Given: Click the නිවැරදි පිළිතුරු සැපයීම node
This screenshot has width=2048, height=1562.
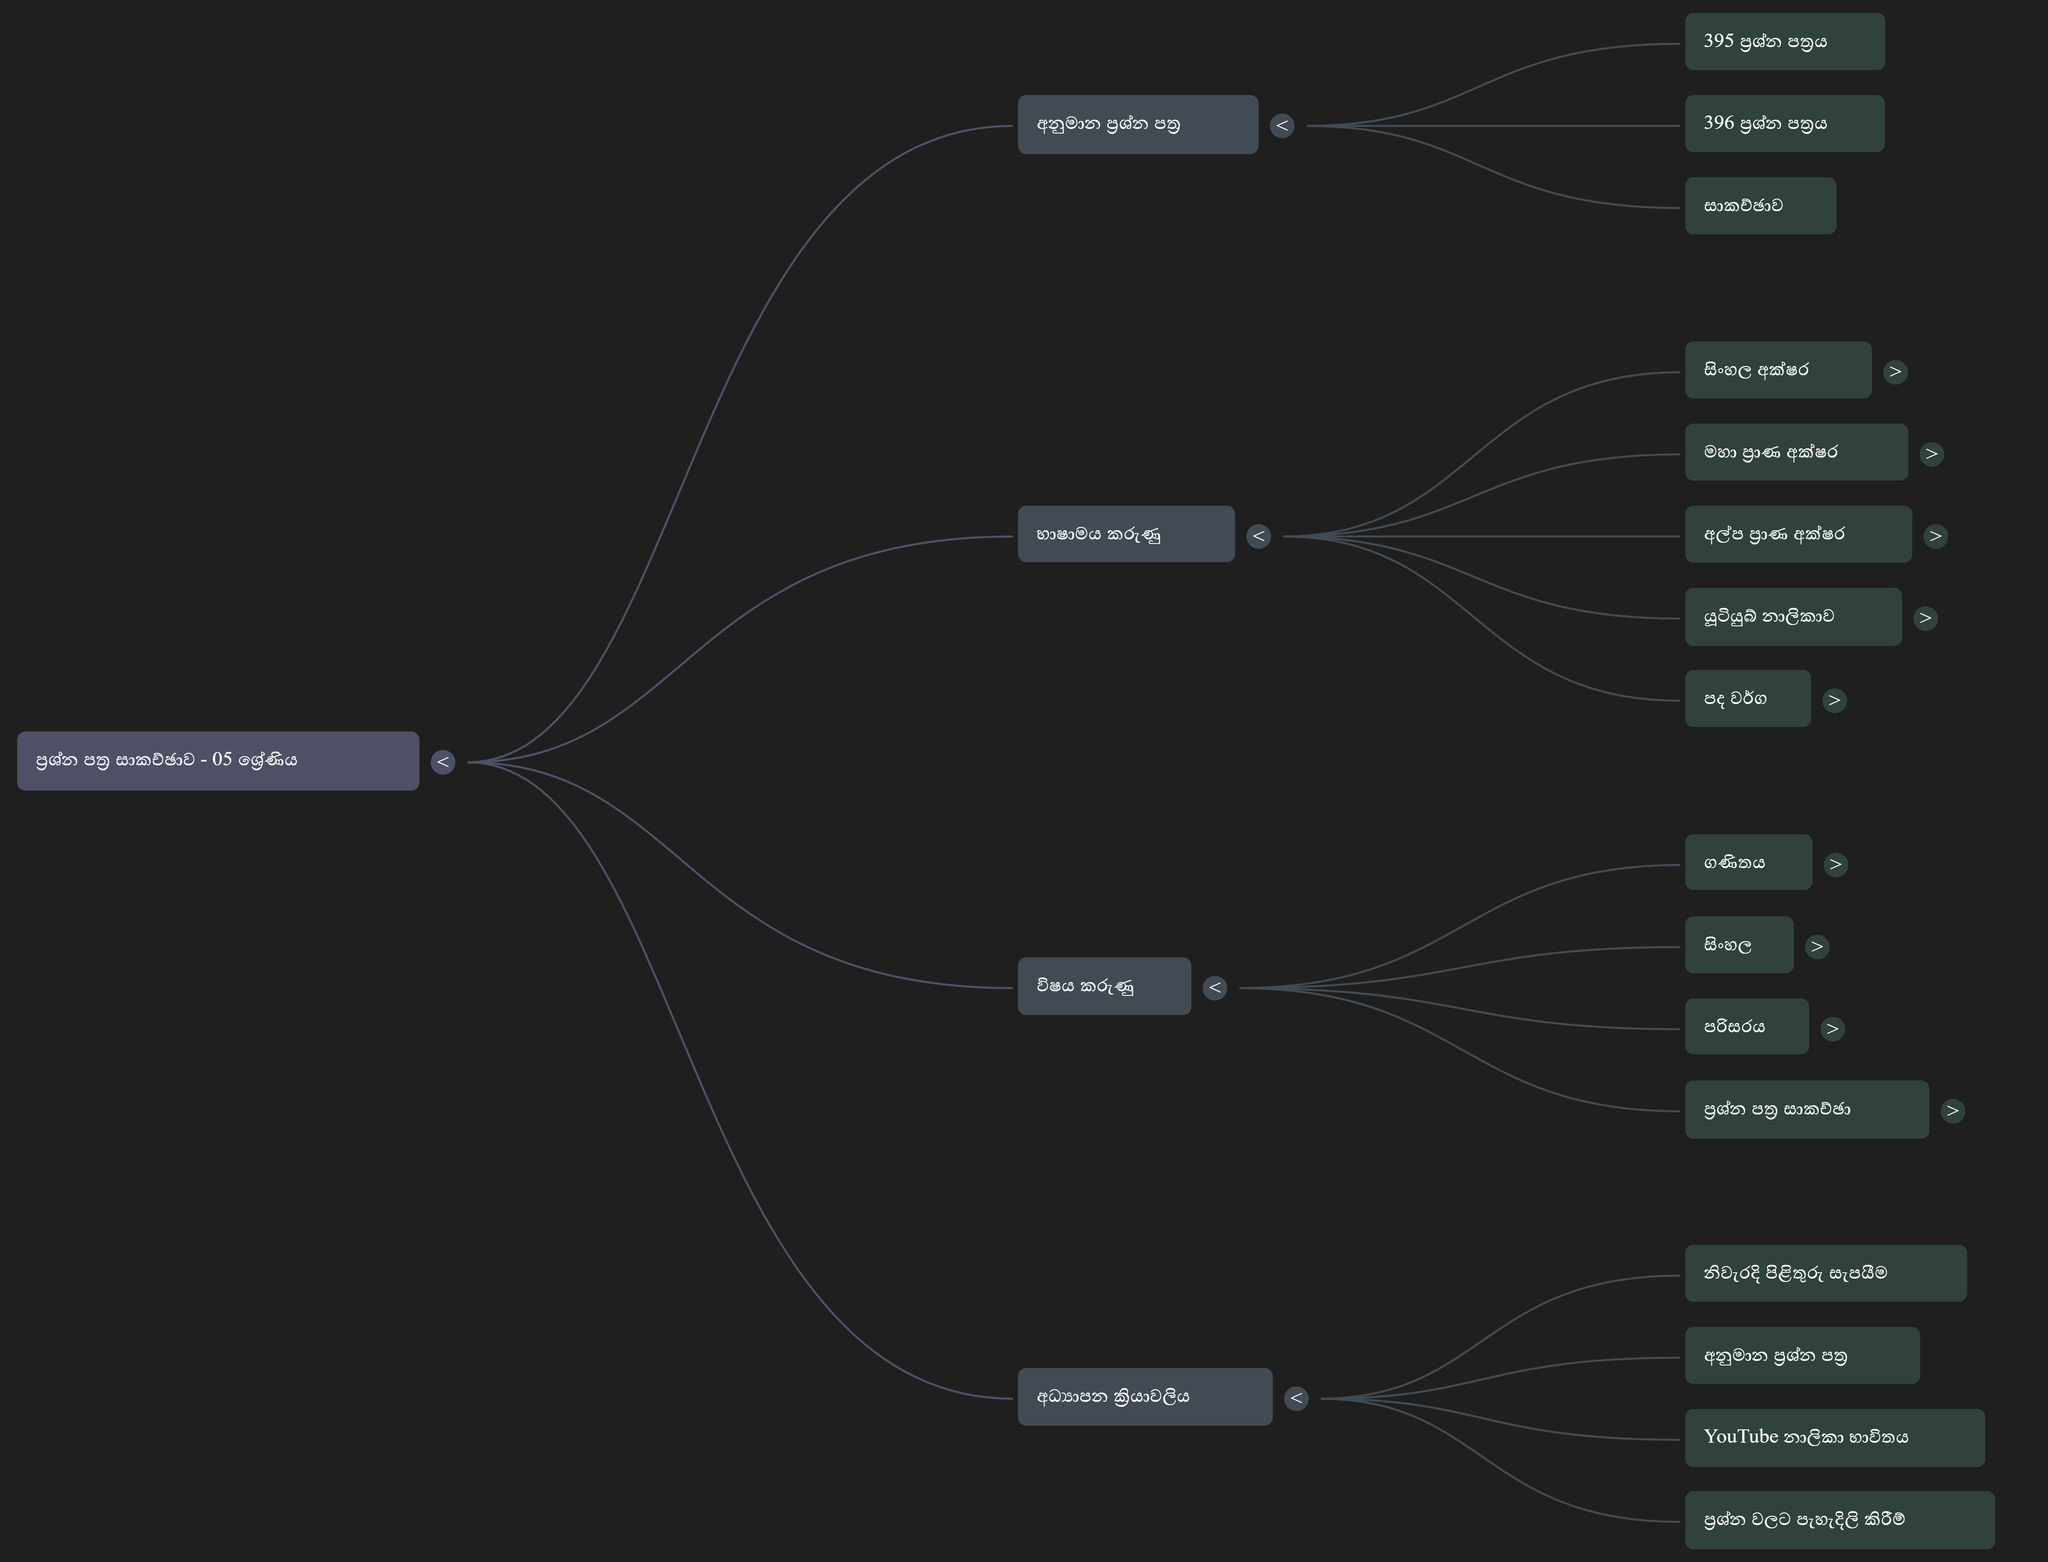Looking at the screenshot, I should click(x=1825, y=1273).
